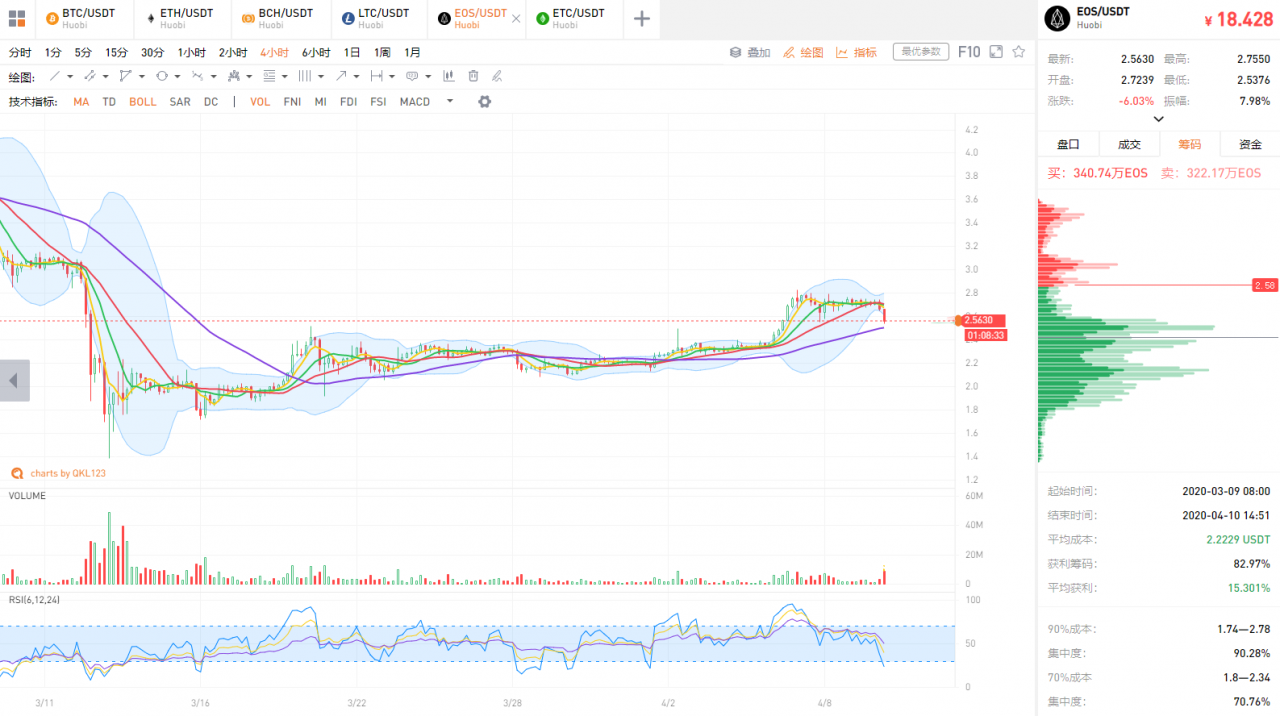Toggle the BOLL indicator
The image size is (1280, 716).
coord(143,102)
